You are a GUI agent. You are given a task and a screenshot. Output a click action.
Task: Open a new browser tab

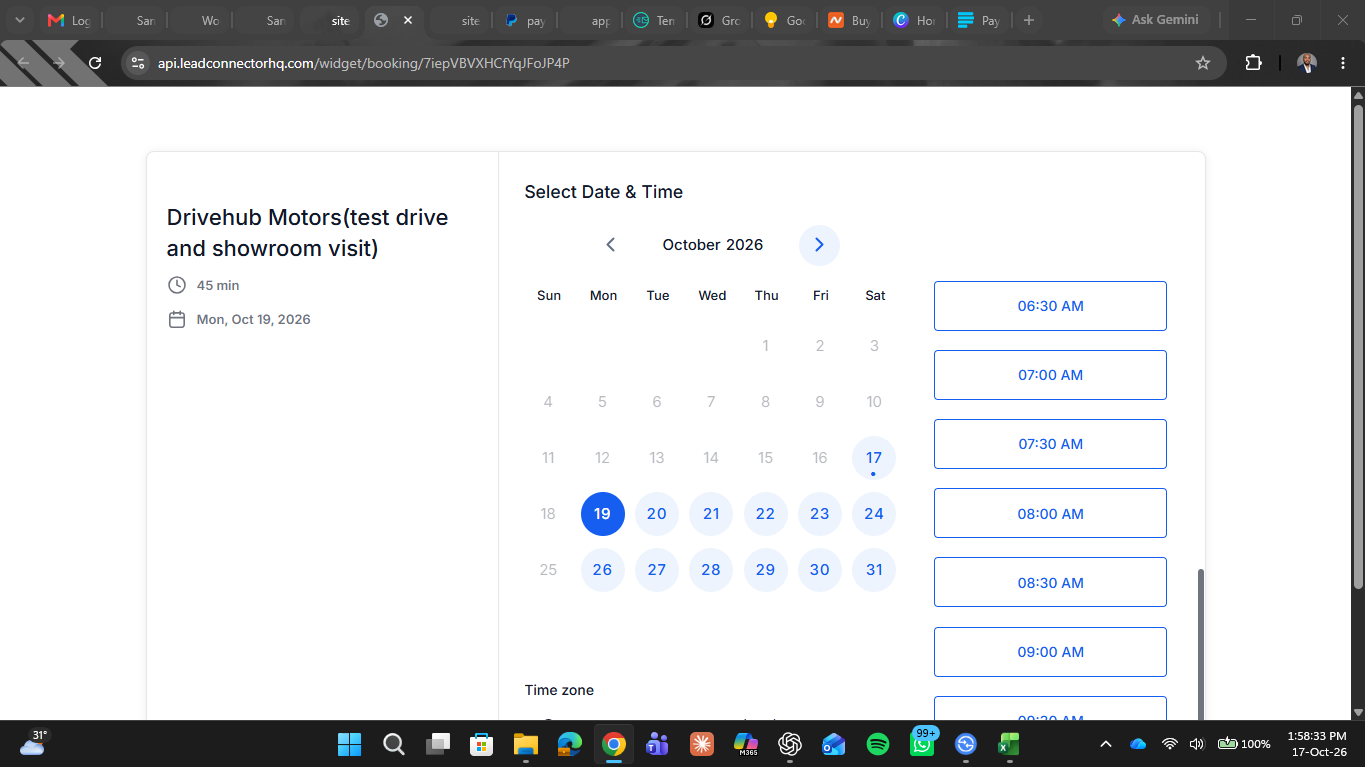[1029, 20]
